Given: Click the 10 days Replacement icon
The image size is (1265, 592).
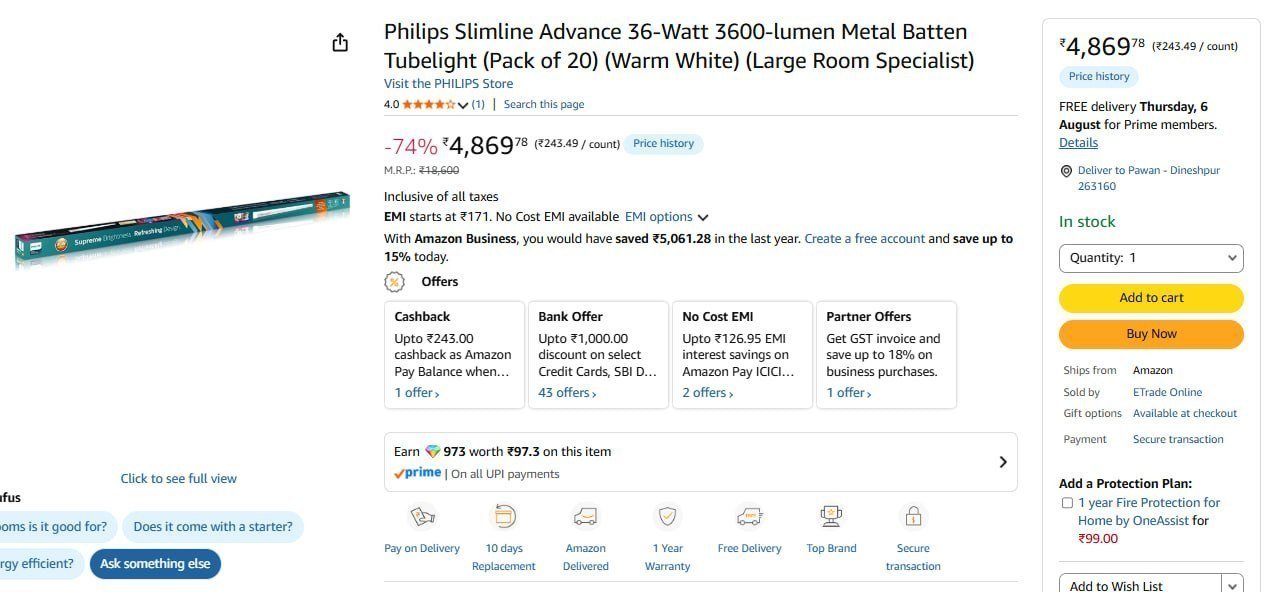Looking at the screenshot, I should (x=504, y=516).
